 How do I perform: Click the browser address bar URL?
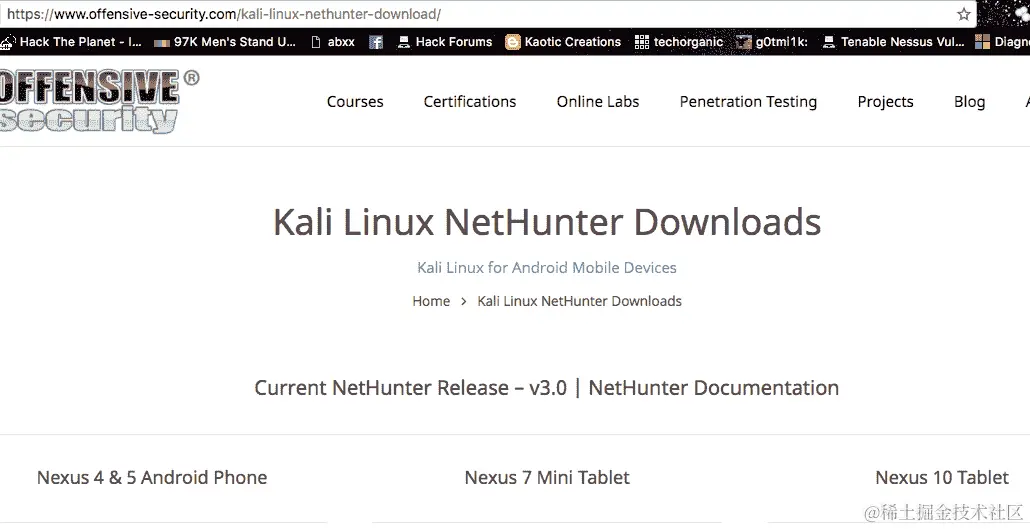tap(224, 14)
